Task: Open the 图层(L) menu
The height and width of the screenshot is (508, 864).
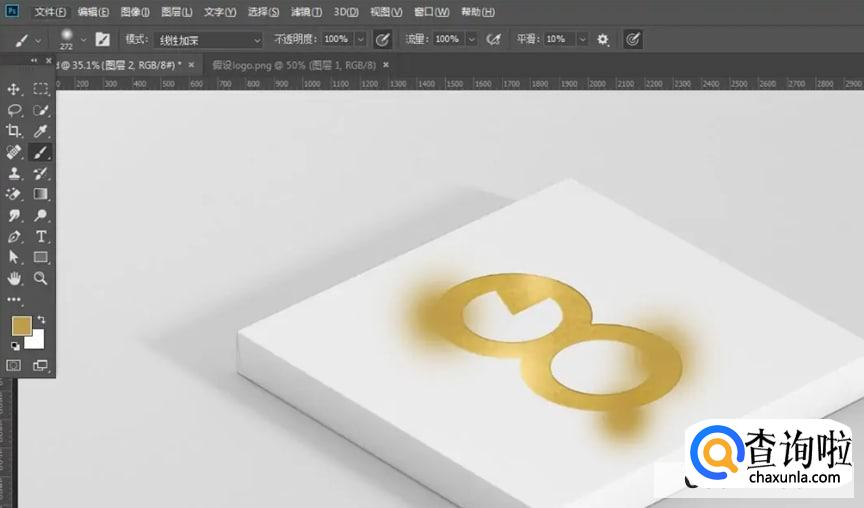Action: point(177,12)
